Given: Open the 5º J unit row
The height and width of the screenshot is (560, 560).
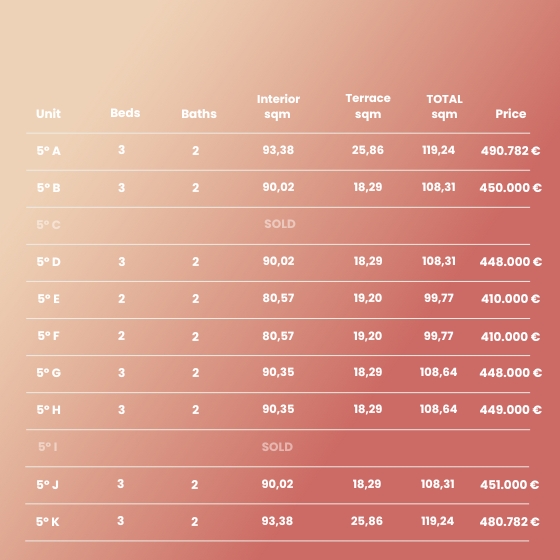Looking at the screenshot, I should (x=277, y=485).
